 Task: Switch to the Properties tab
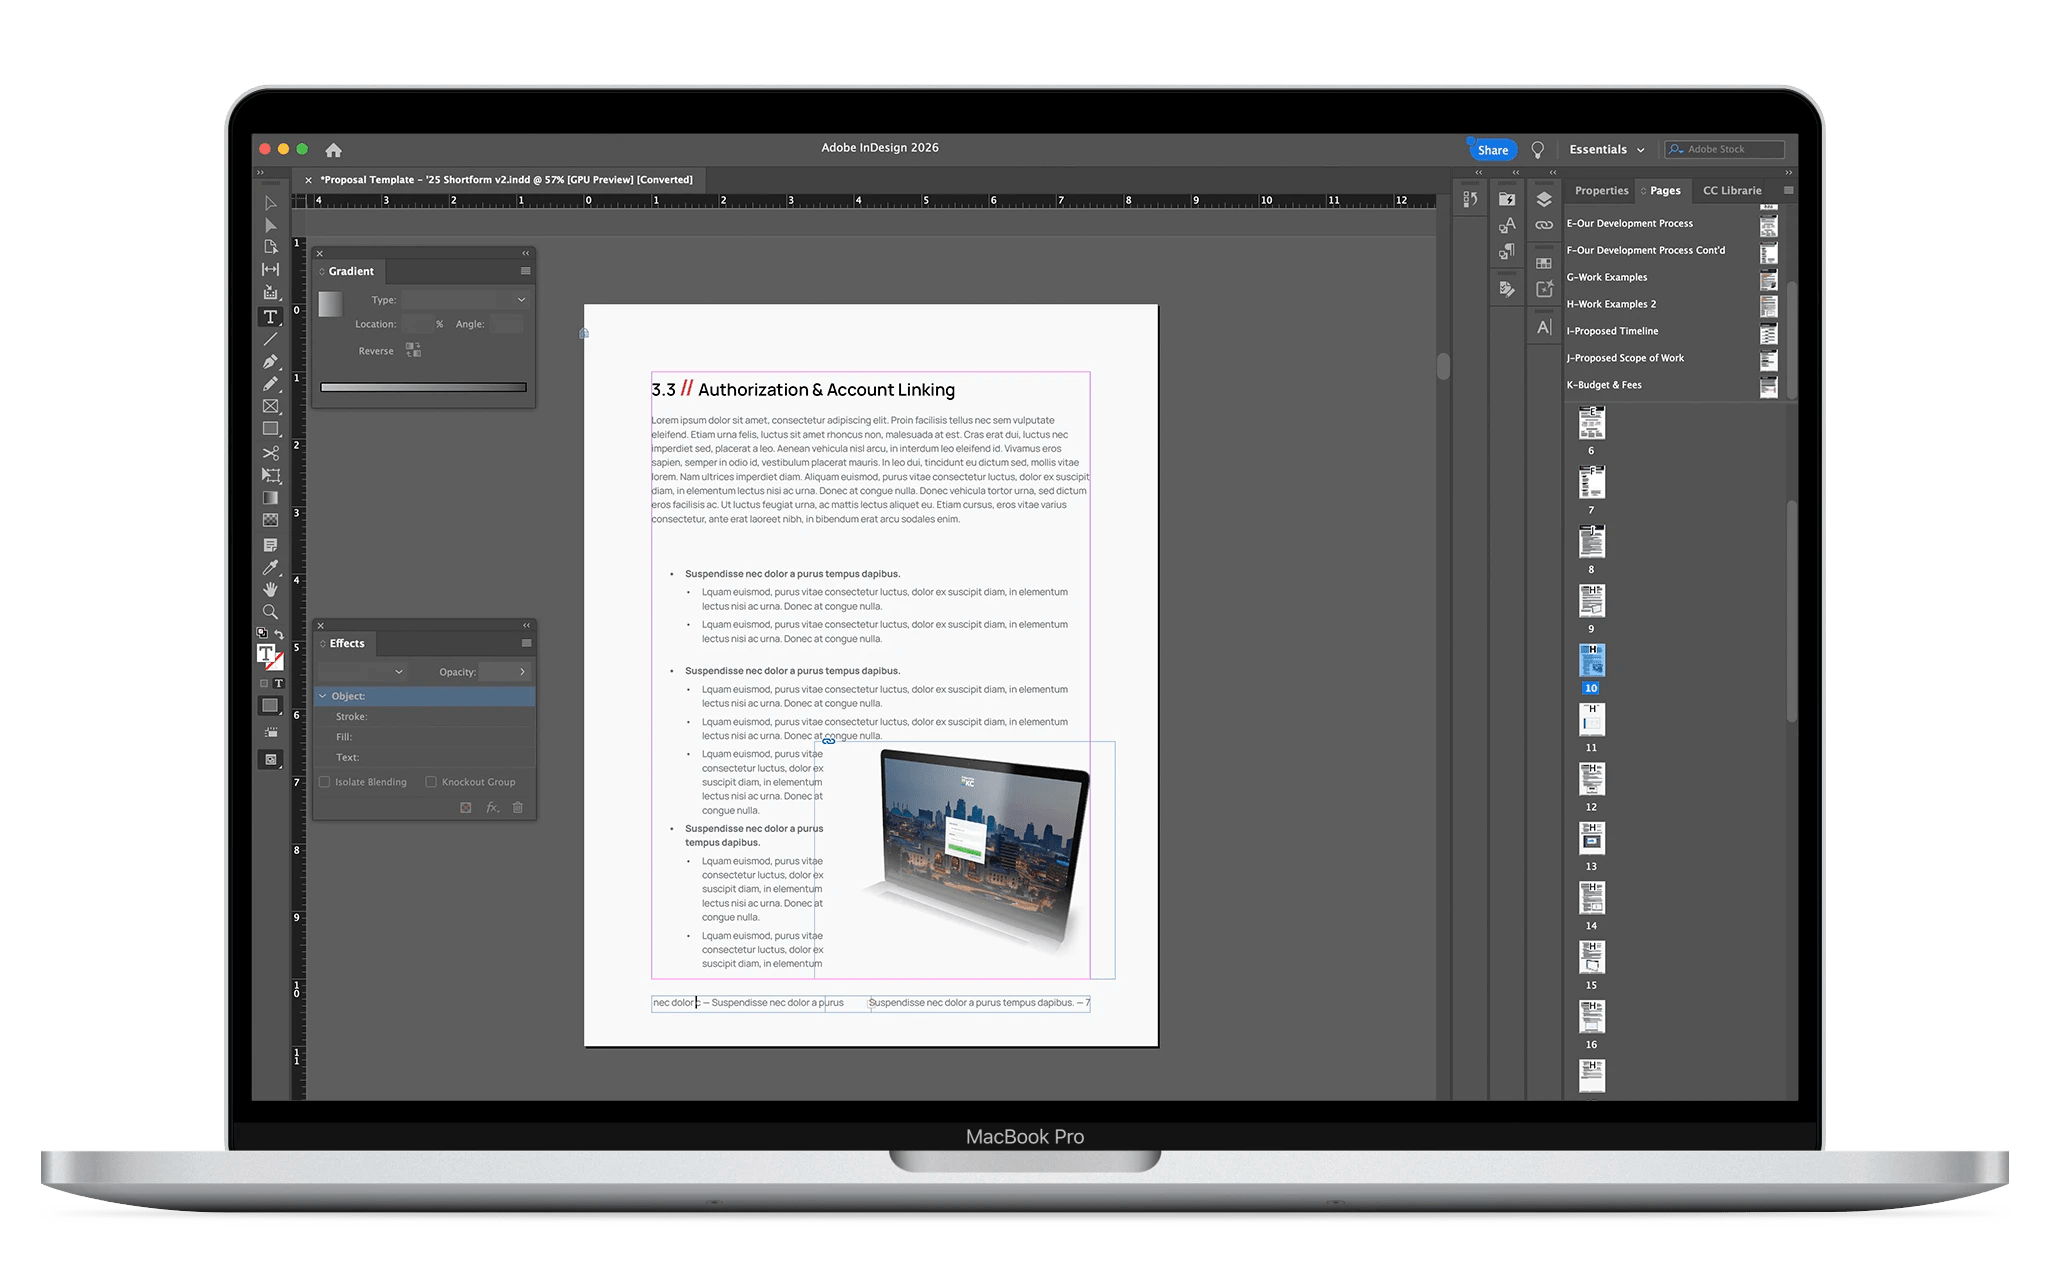[1600, 190]
